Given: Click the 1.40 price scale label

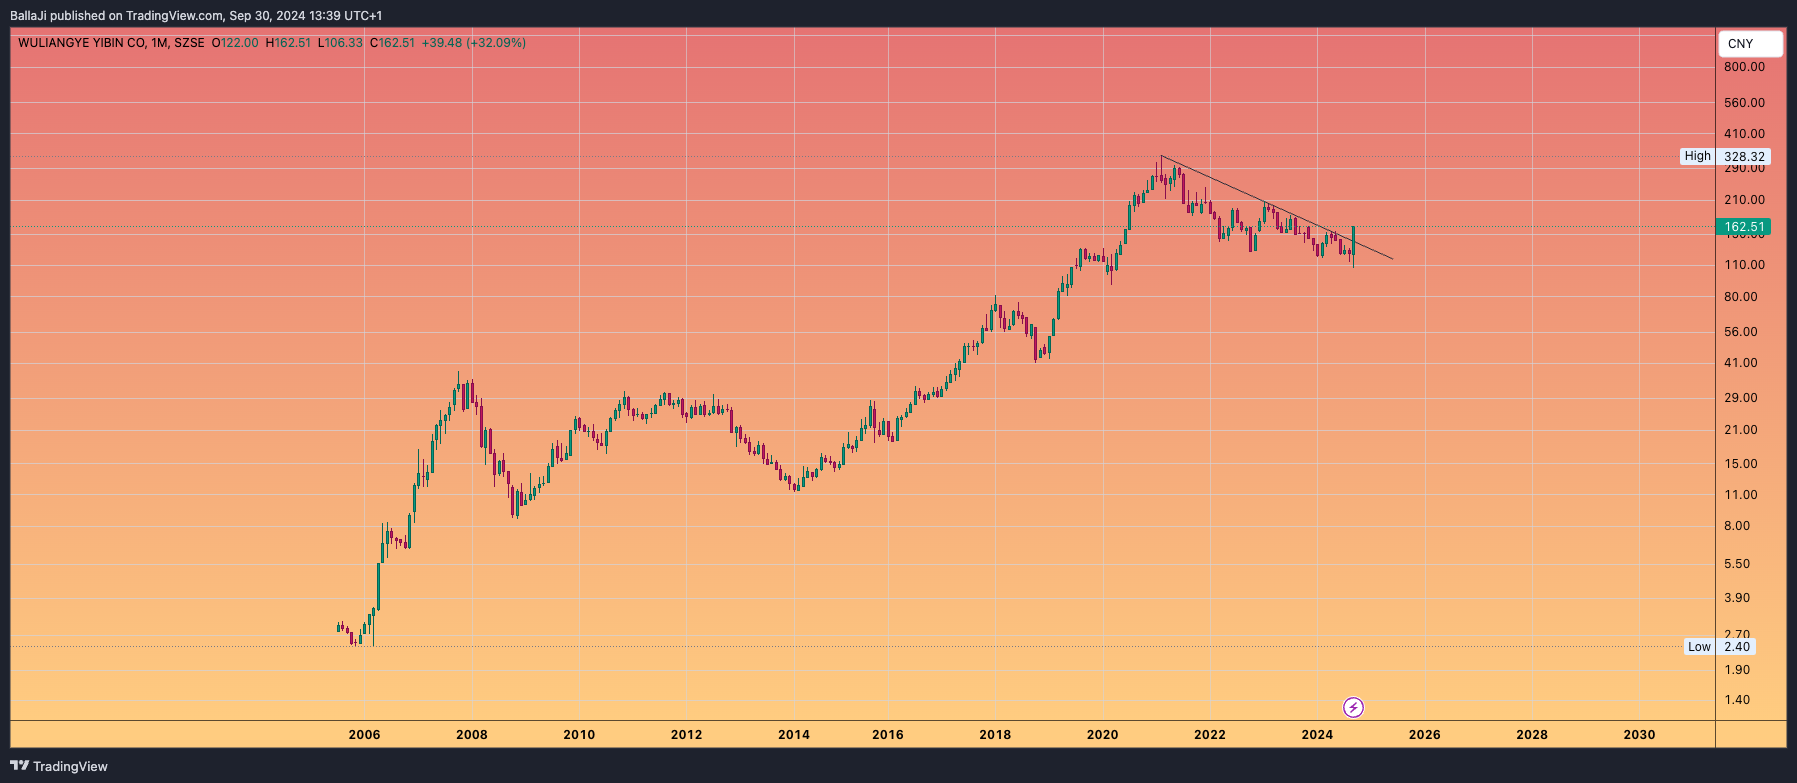Looking at the screenshot, I should coord(1737,700).
